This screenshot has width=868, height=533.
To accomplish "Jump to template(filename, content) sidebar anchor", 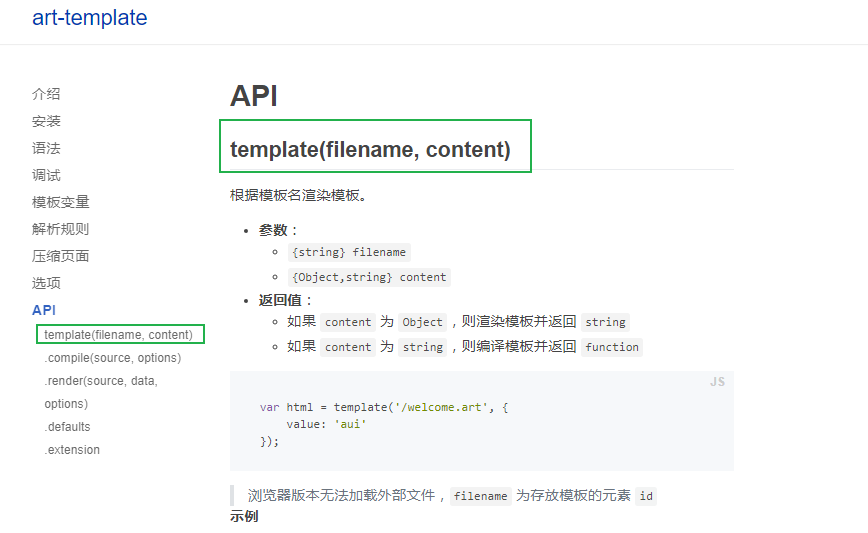I will coord(118,335).
